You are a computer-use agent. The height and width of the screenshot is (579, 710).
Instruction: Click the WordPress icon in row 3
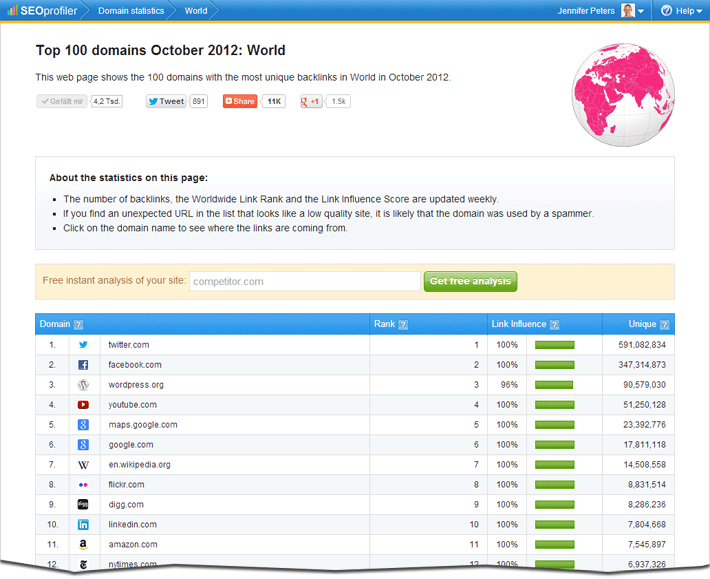click(83, 385)
